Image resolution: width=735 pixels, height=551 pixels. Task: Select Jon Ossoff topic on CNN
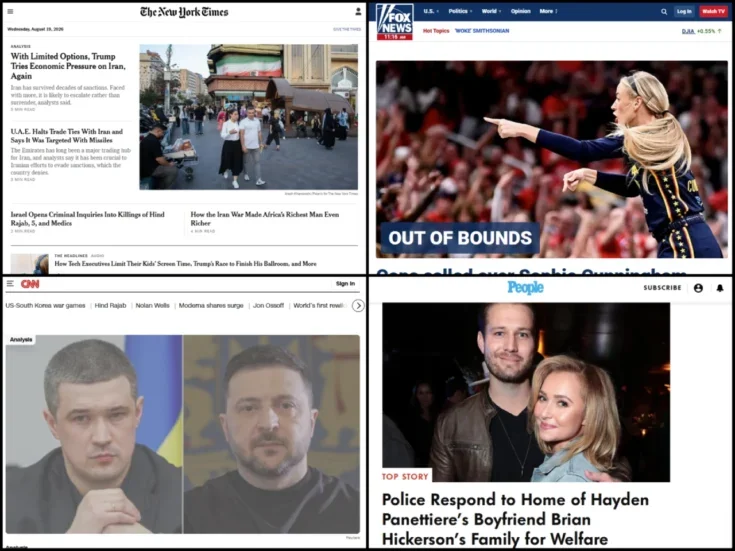(x=268, y=305)
